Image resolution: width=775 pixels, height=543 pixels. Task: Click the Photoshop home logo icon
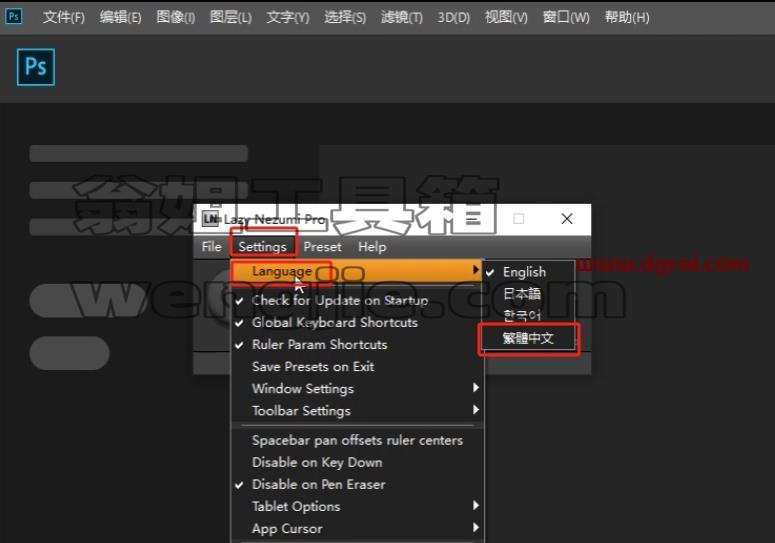(x=36, y=67)
